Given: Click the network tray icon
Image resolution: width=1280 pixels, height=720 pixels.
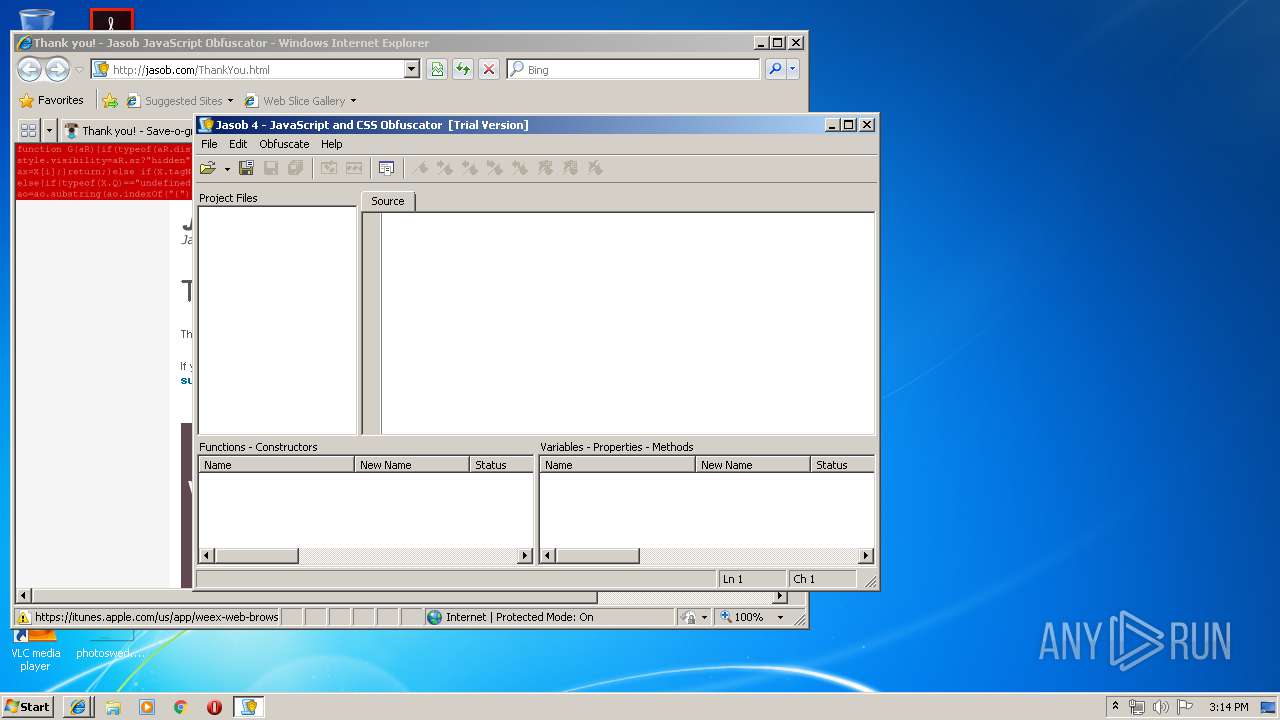Looking at the screenshot, I should (x=1137, y=706).
